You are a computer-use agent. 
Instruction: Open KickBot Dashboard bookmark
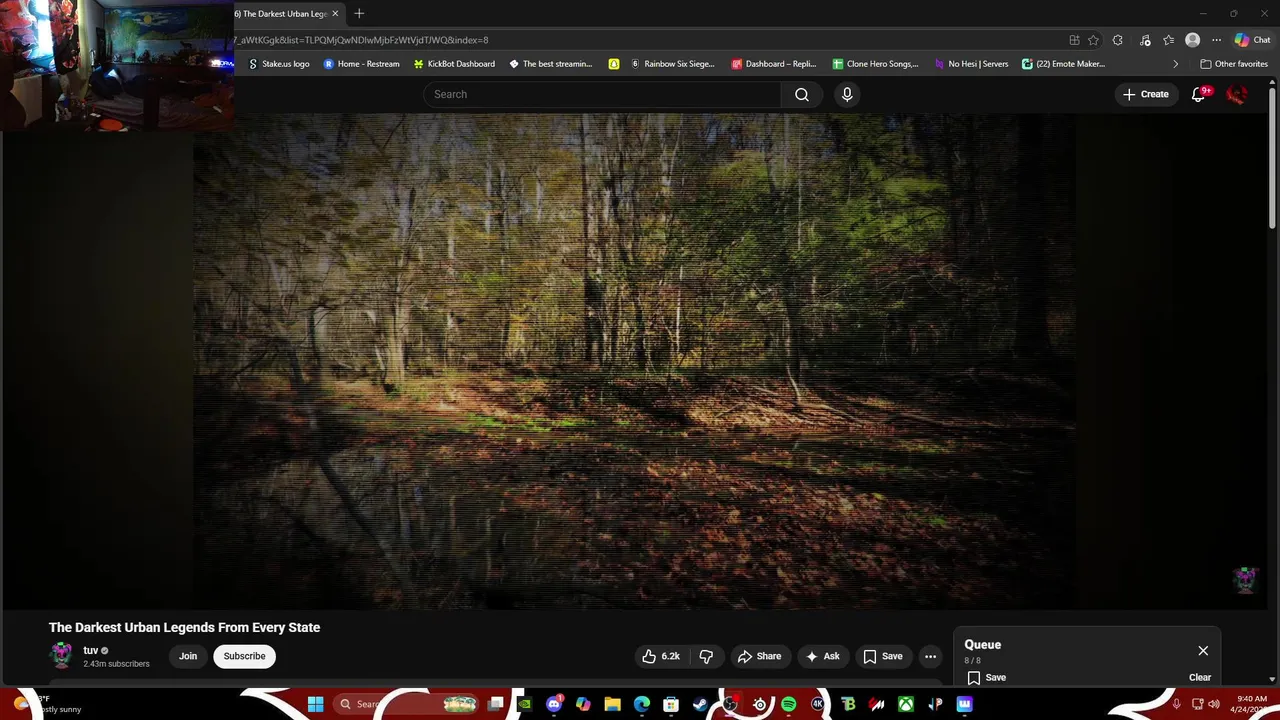(454, 64)
